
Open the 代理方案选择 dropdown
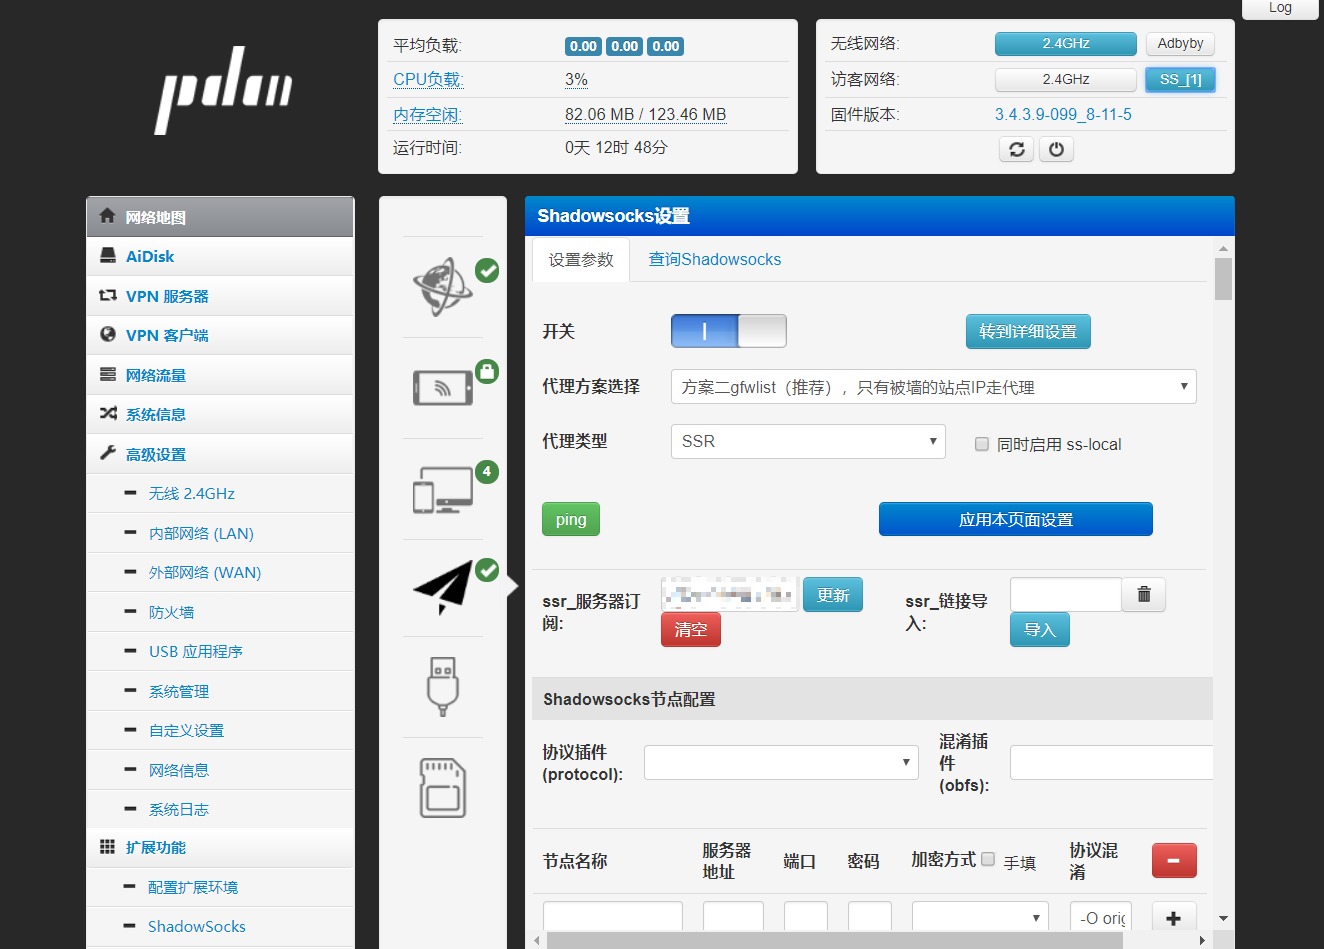(933, 387)
